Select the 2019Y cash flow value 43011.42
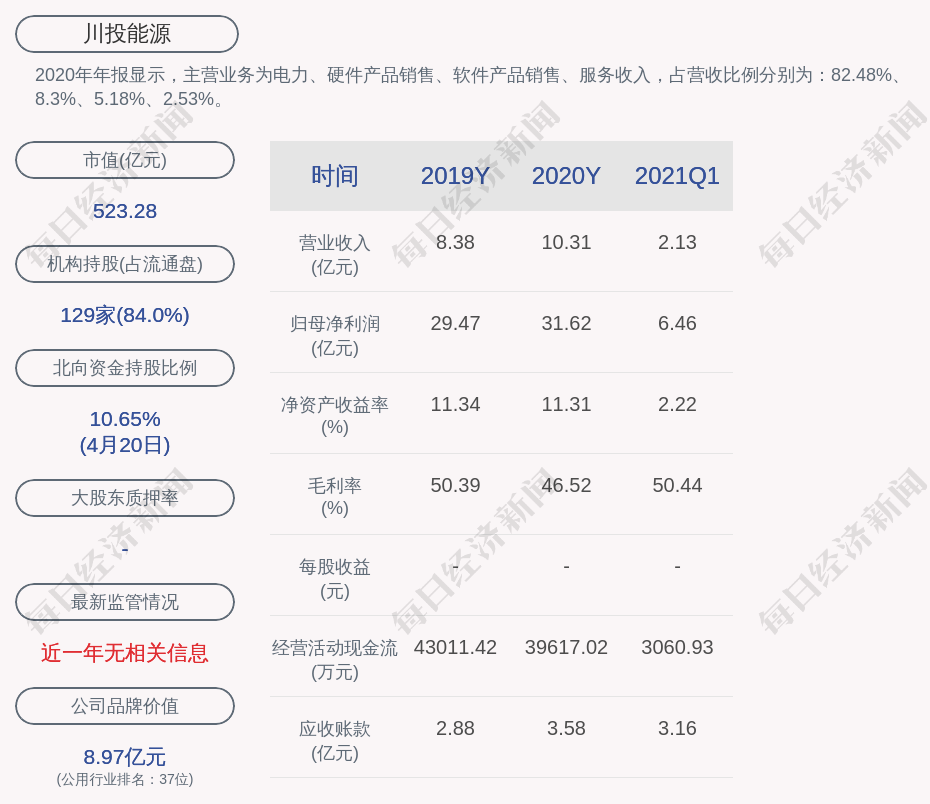This screenshot has width=930, height=804. [x=455, y=647]
